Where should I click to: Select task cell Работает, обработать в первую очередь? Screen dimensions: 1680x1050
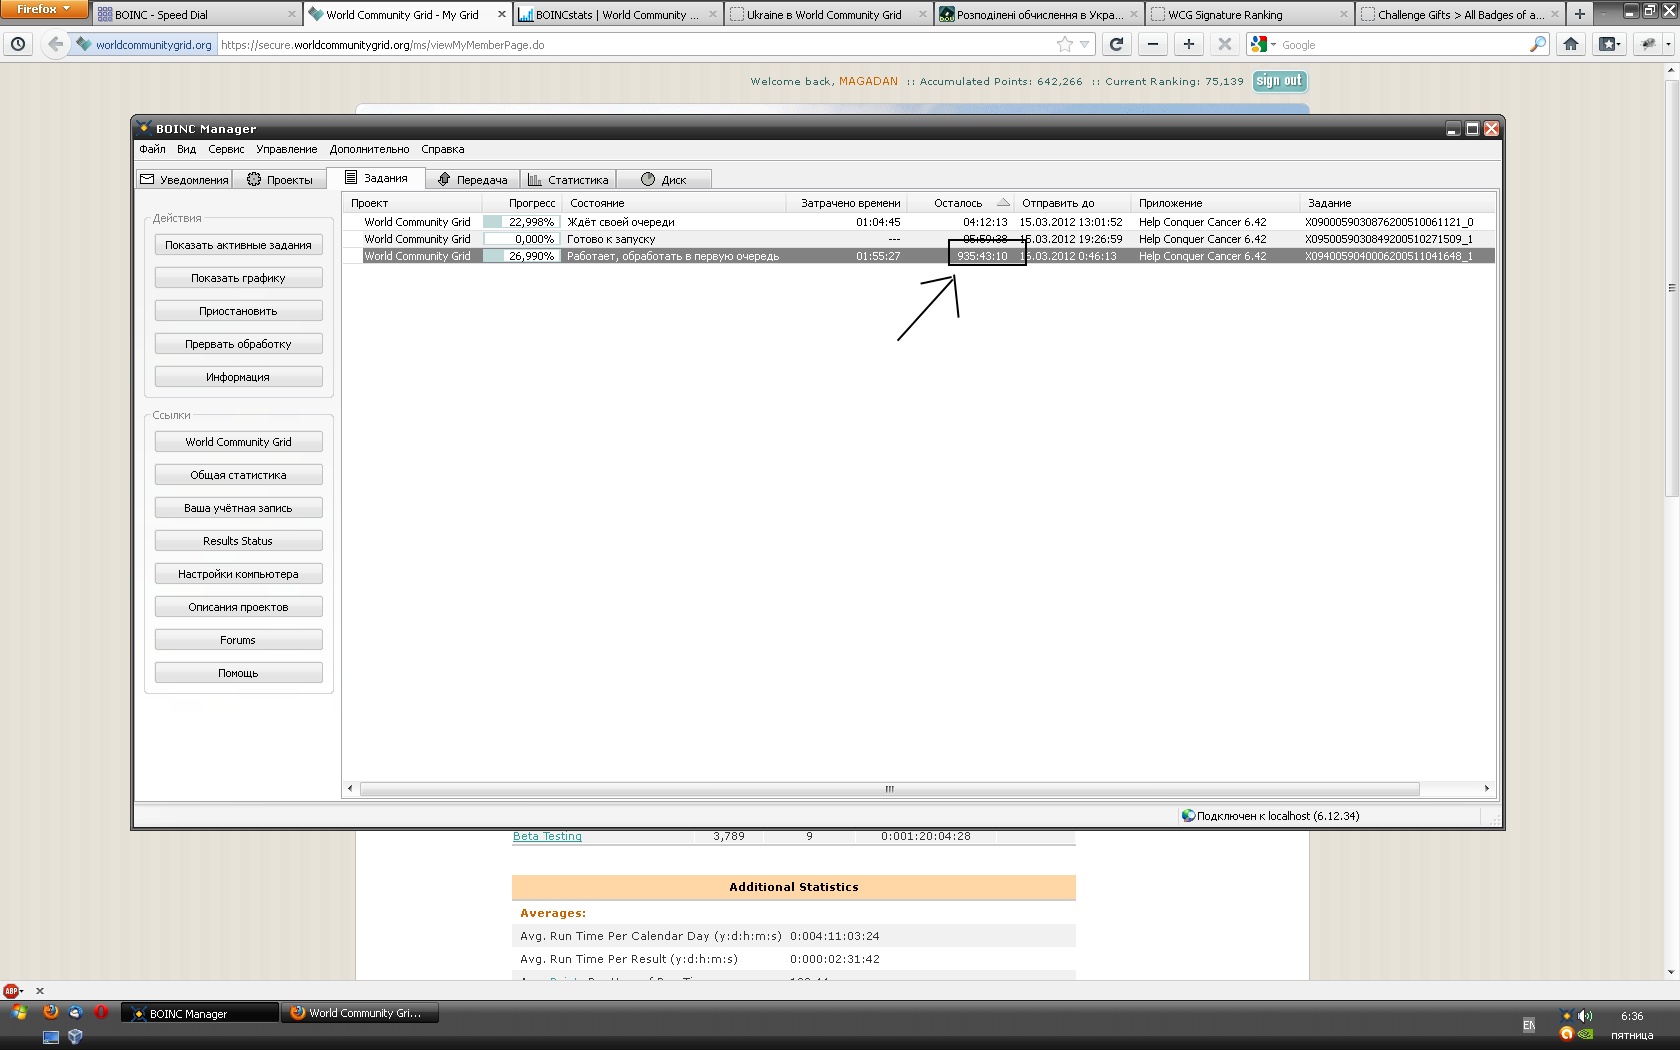coord(673,256)
